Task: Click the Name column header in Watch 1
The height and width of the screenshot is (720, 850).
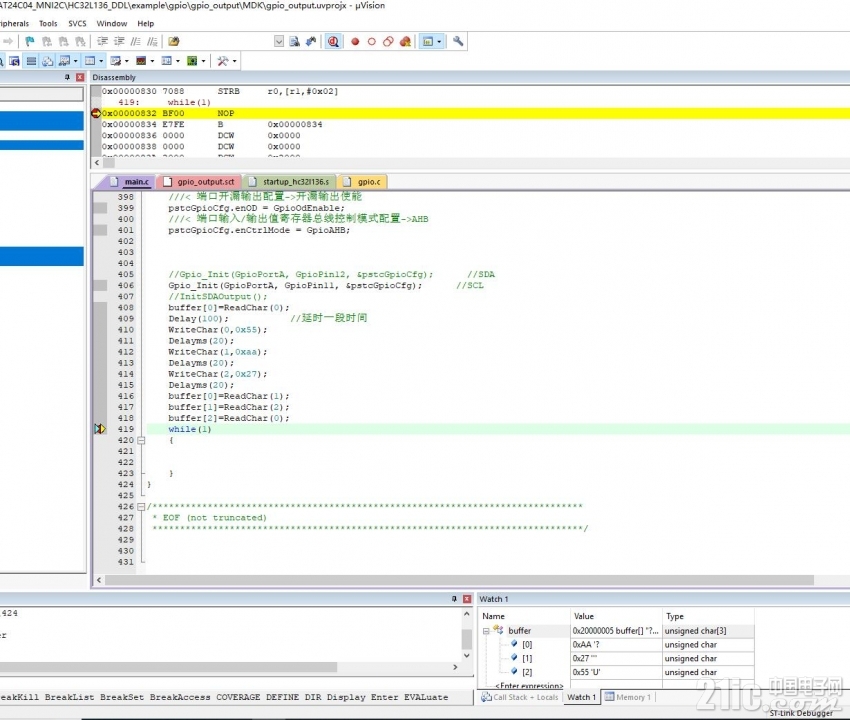Action: [x=525, y=616]
